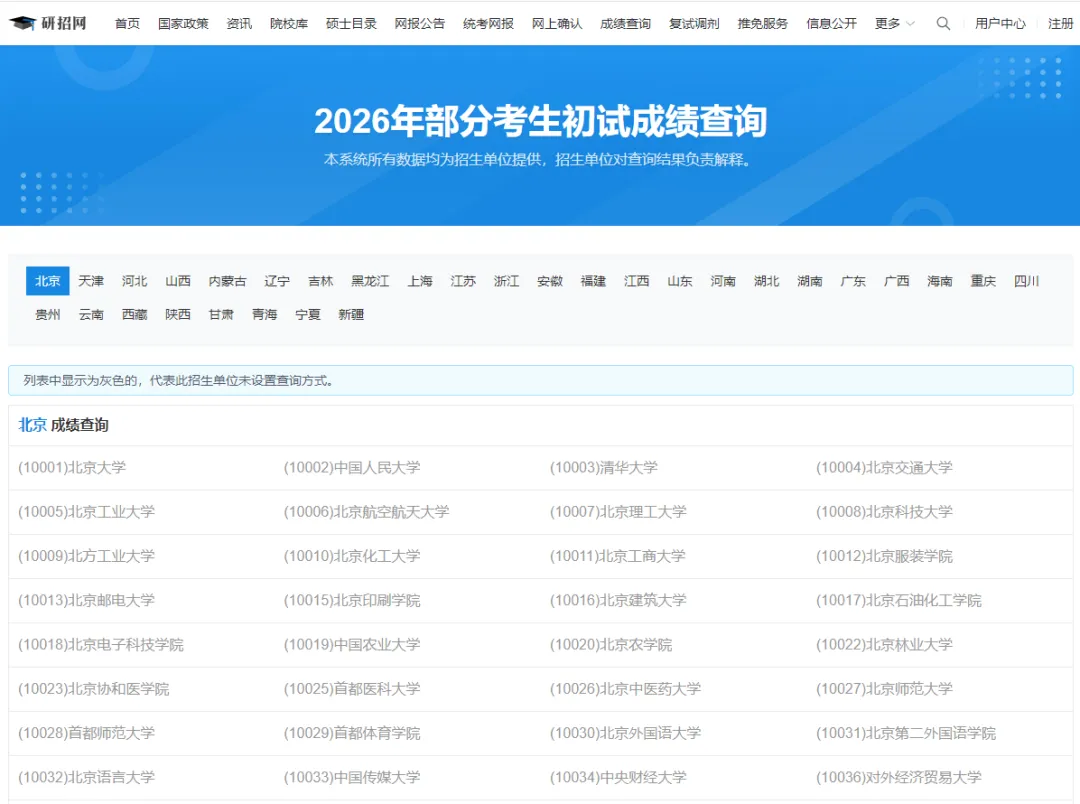1080x804 pixels.
Task: Select the 西藏 province tab
Action: [134, 314]
